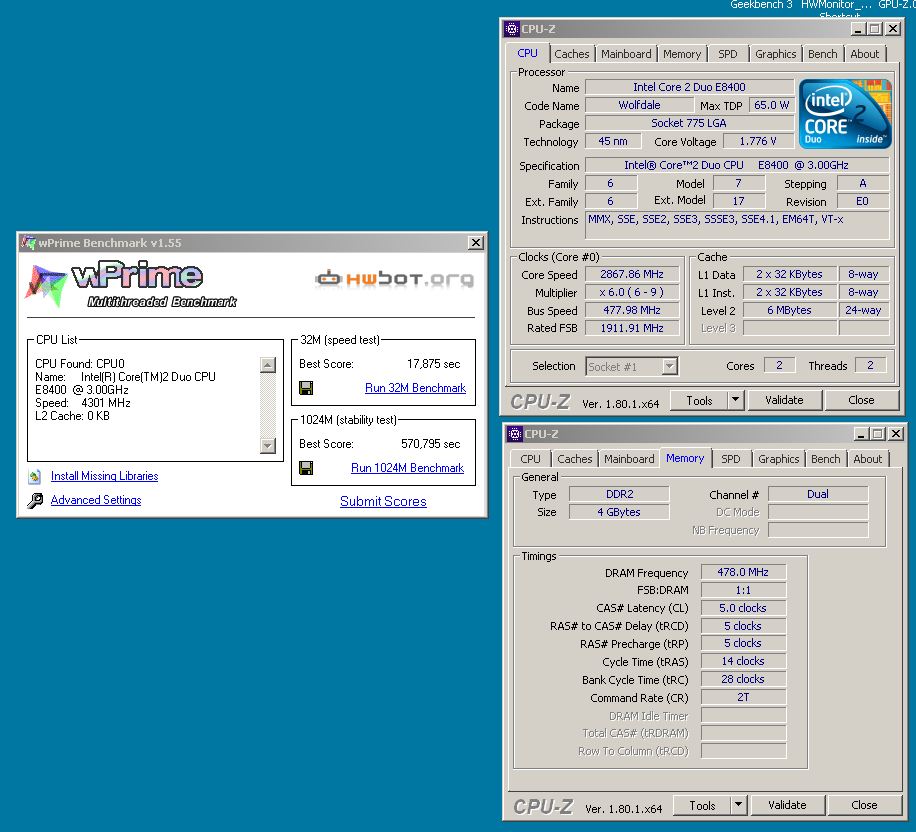This screenshot has height=832, width=916.
Task: Click the memory Type DDR2 value
Action: coord(619,494)
